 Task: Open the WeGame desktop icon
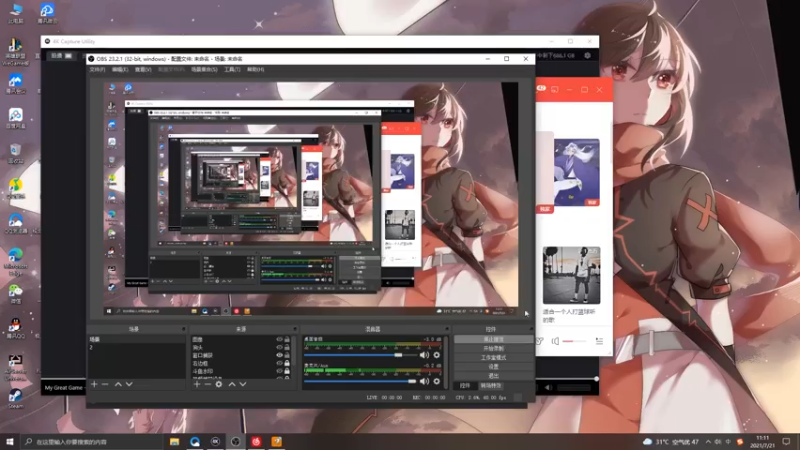tap(15, 53)
